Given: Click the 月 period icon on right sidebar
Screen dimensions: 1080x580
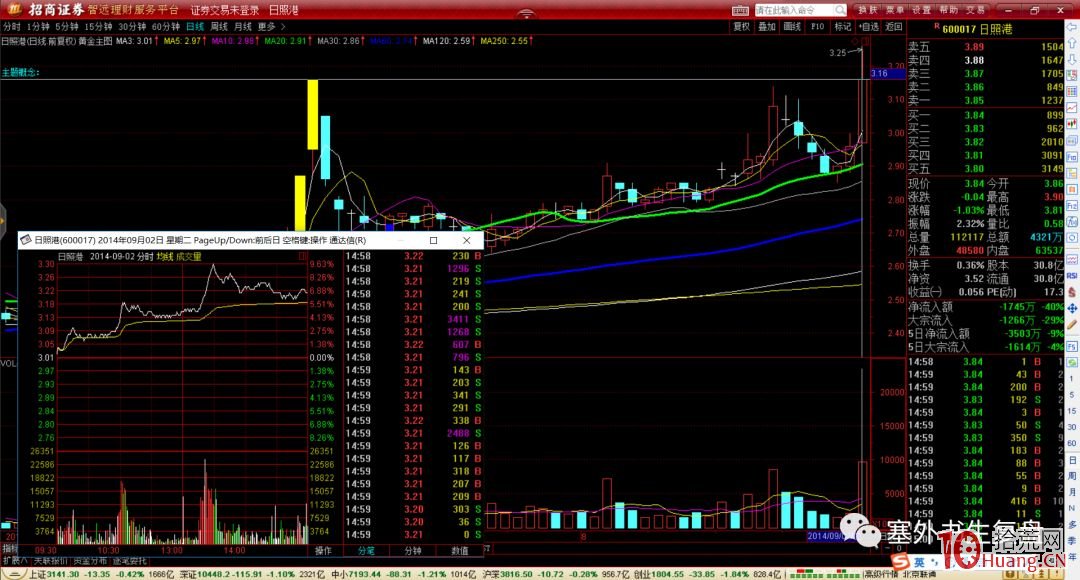Looking at the screenshot, I should point(1072,492).
